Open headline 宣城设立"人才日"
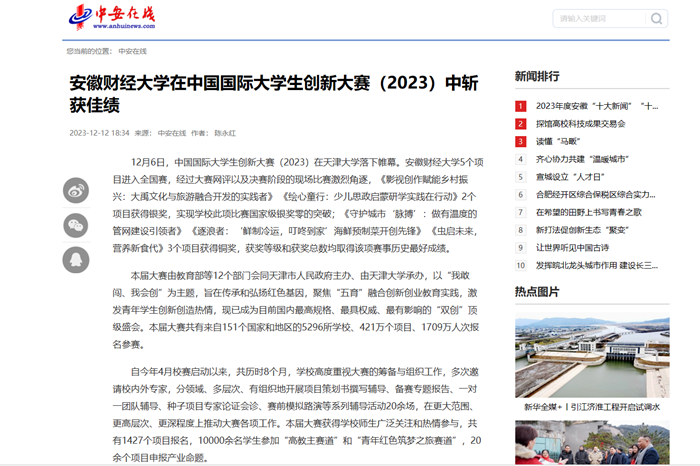The image size is (700, 466). [566, 177]
